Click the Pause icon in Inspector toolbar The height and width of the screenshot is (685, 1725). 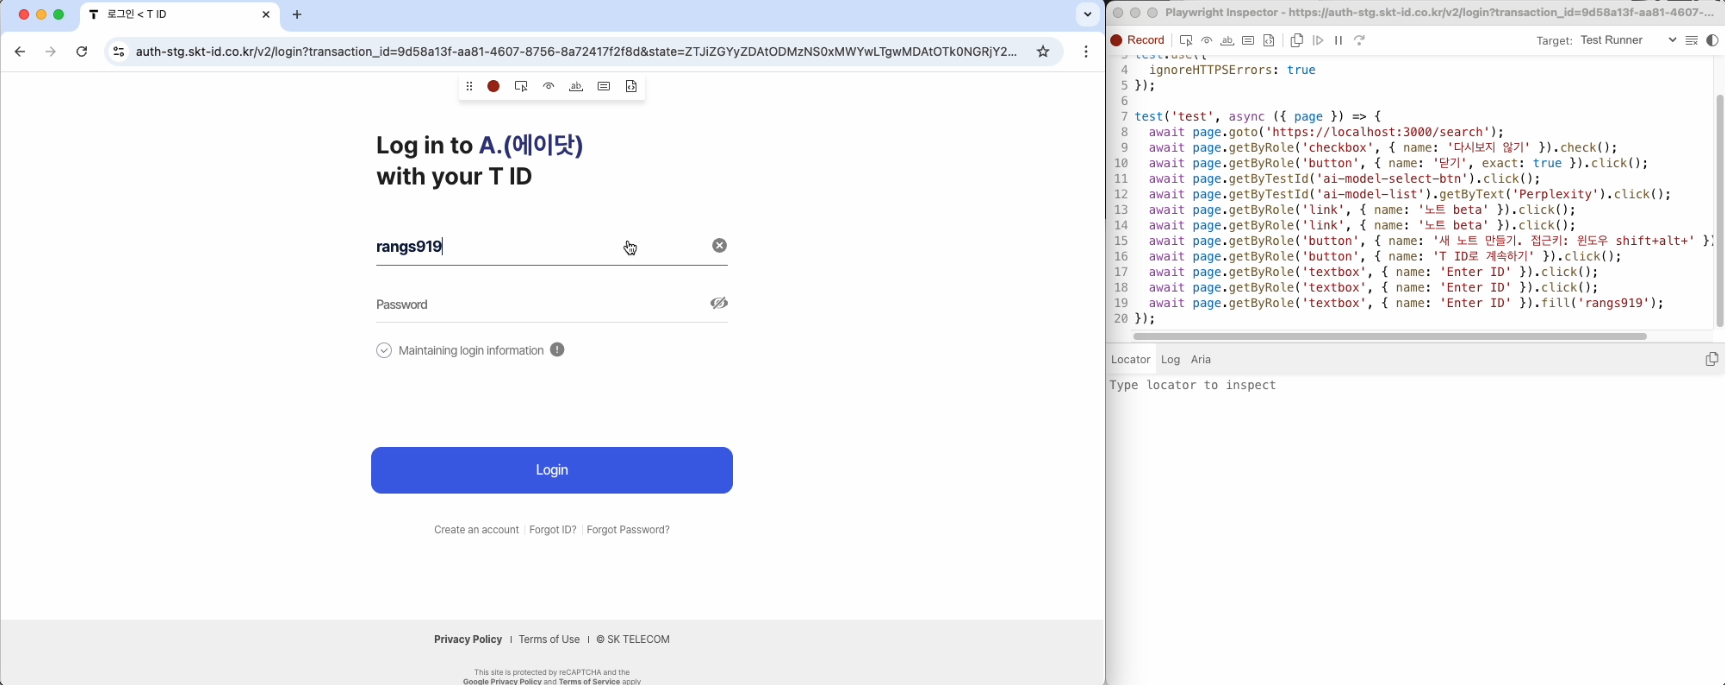tap(1339, 41)
